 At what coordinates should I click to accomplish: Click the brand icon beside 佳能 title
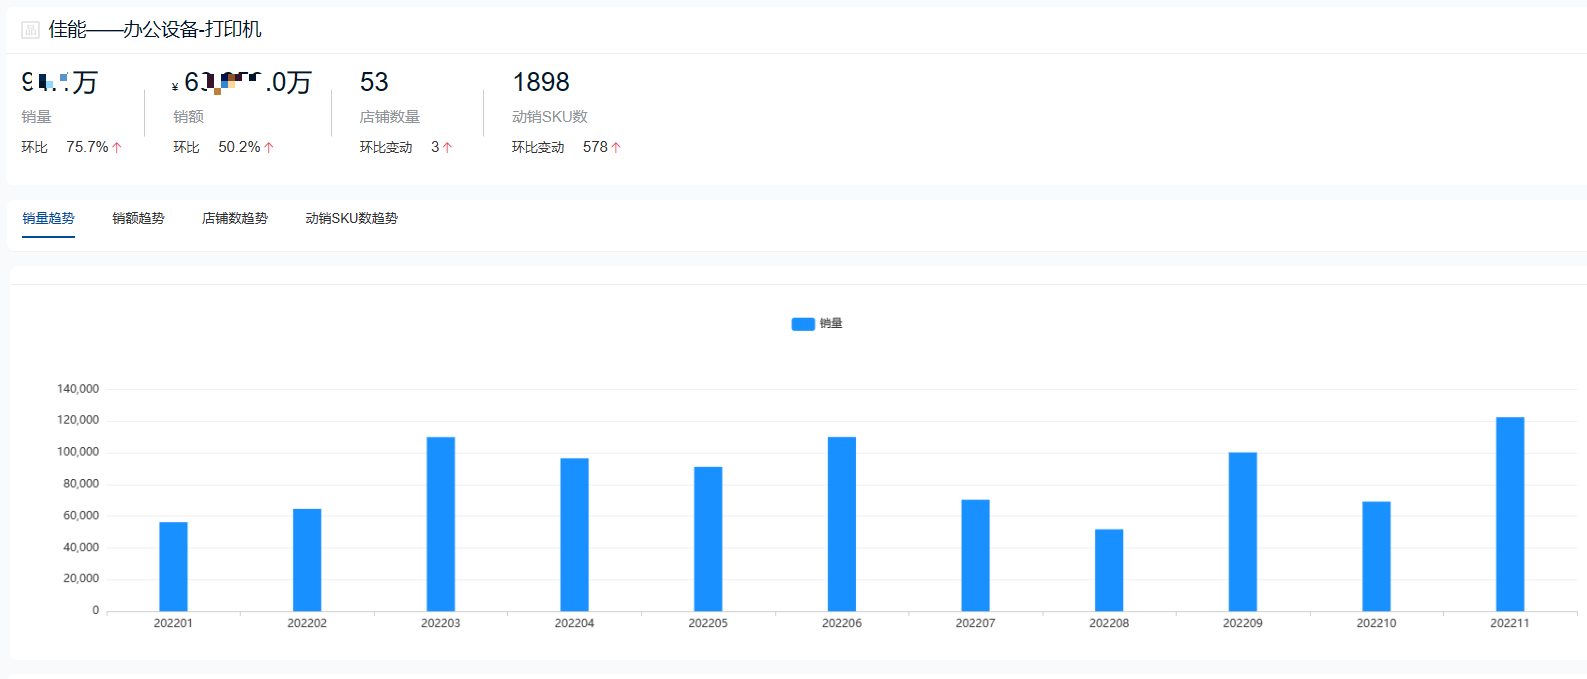point(30,30)
